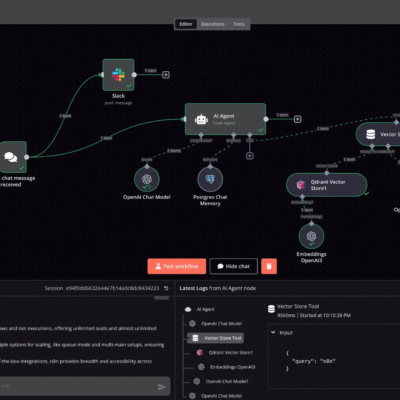
Task: Click the AI Agent Memory connector
Action: [x=234, y=135]
